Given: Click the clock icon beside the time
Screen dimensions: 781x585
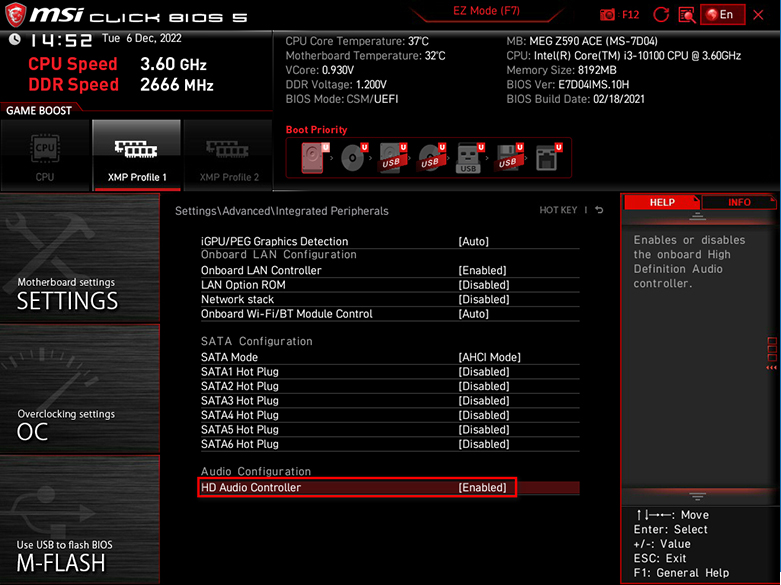Looking at the screenshot, I should (15, 39).
